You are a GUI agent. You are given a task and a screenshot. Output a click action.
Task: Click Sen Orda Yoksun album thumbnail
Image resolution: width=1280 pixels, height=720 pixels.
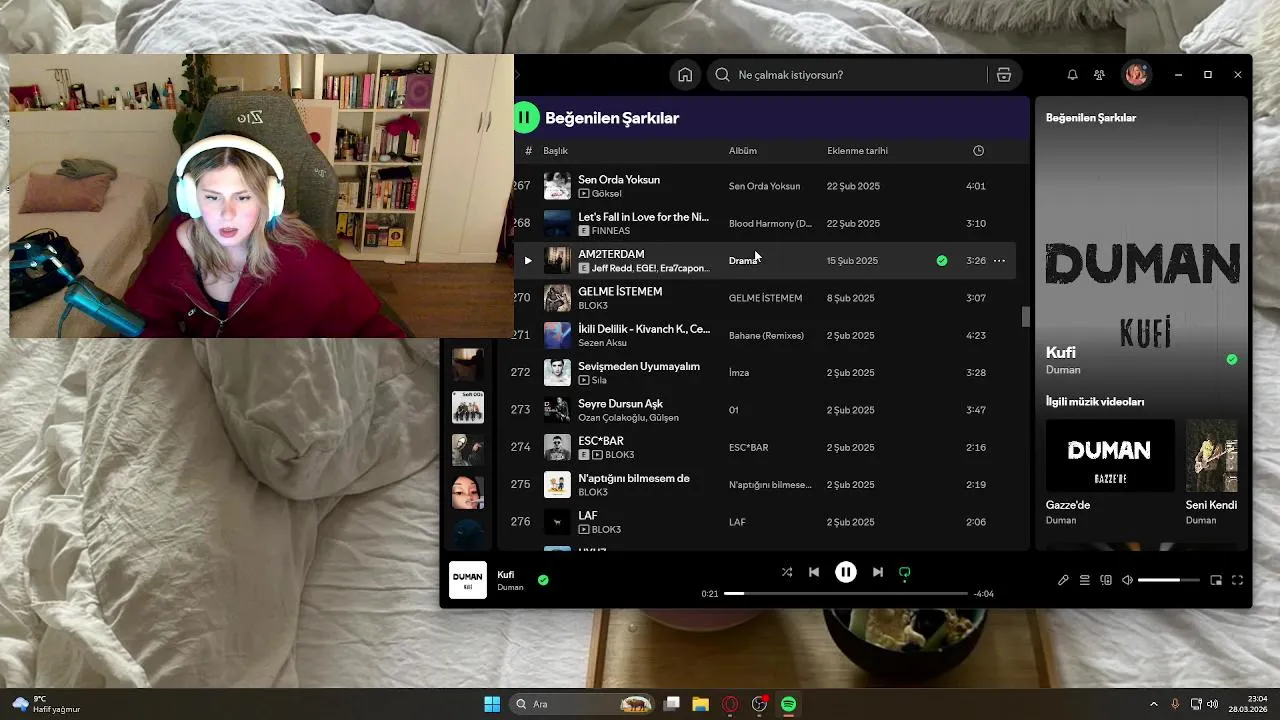point(557,186)
